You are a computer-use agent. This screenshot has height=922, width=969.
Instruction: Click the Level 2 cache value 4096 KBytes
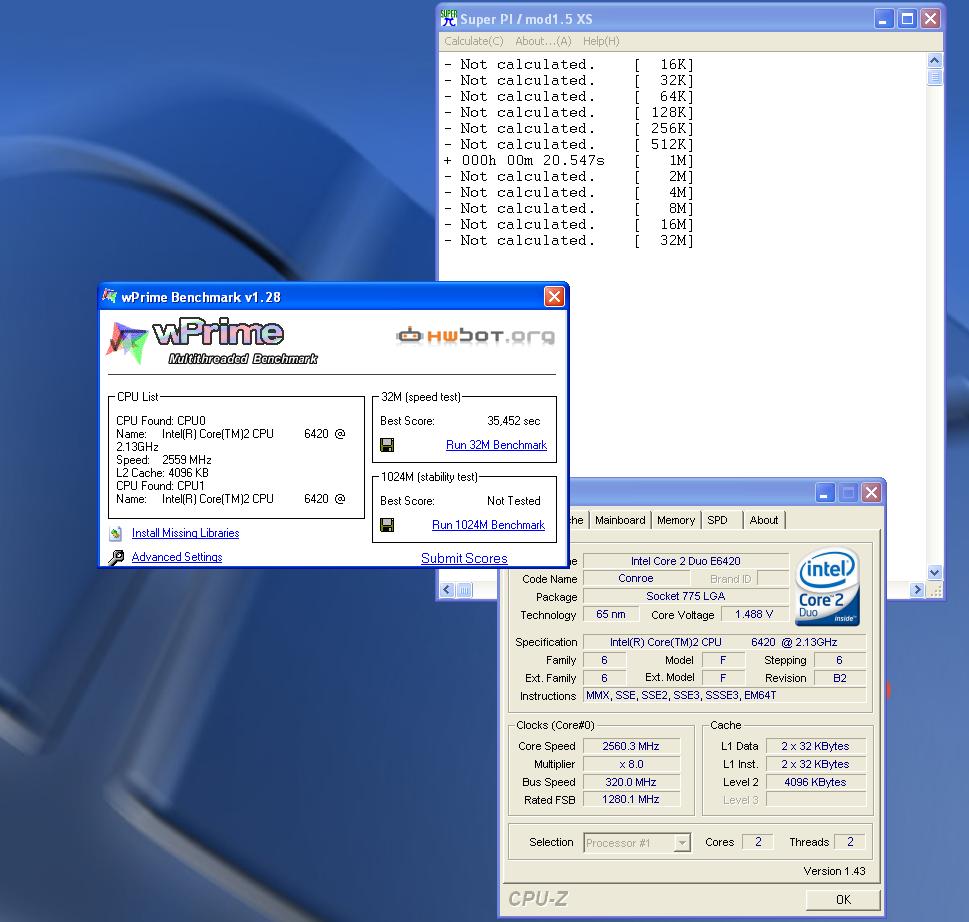[815, 782]
